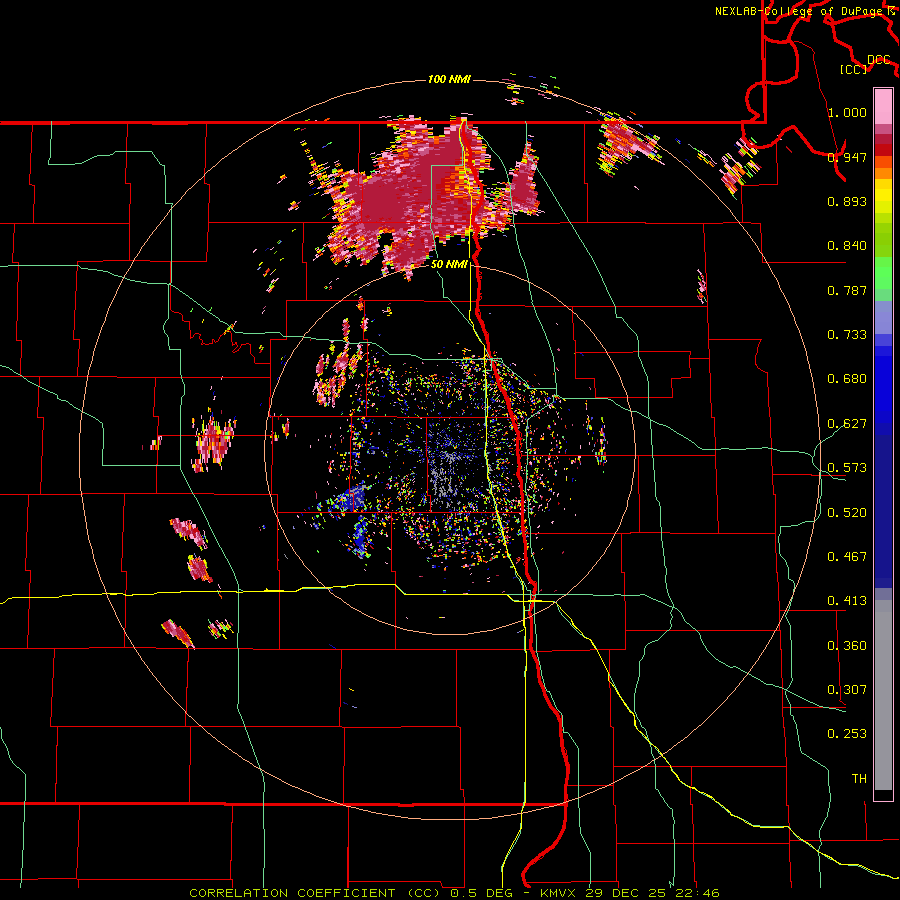The height and width of the screenshot is (900, 900).
Task: Select the 0.253 scale value
Action: (847, 734)
